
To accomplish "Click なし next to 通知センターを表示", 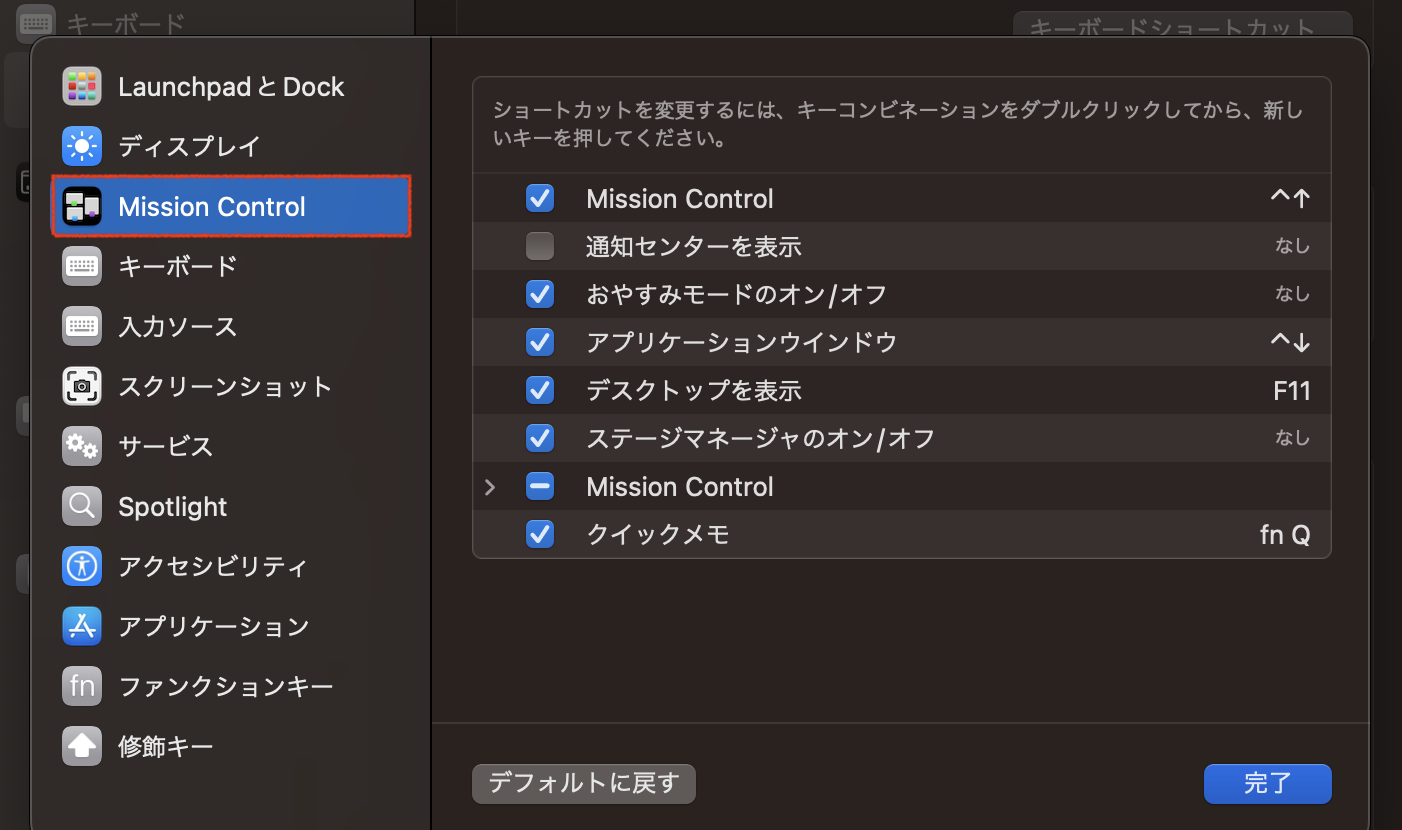I will (x=1292, y=246).
